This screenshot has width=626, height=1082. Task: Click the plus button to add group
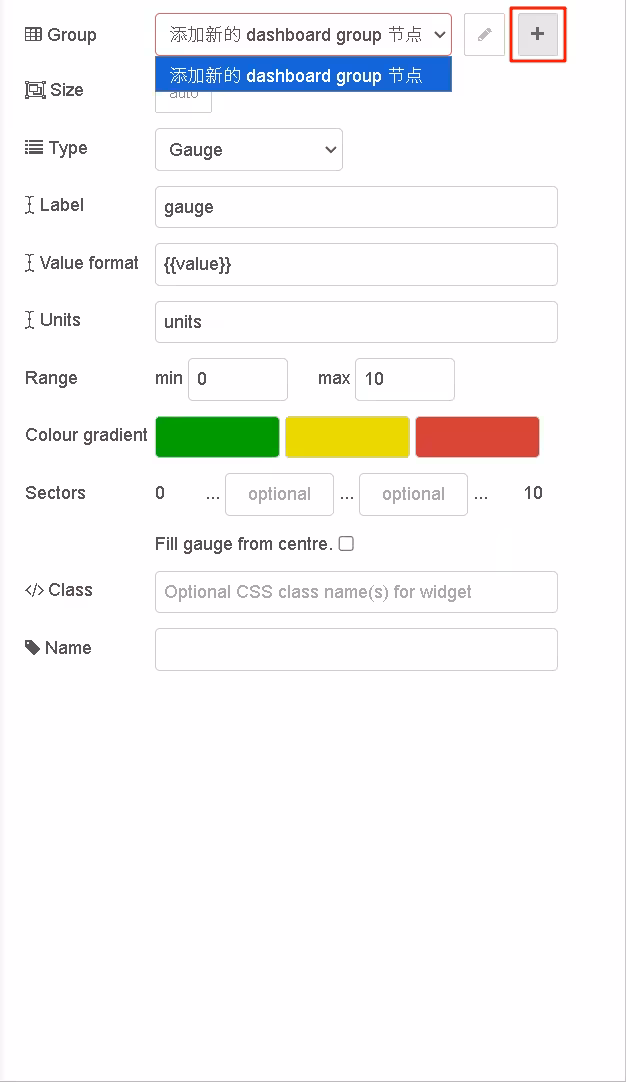[538, 34]
